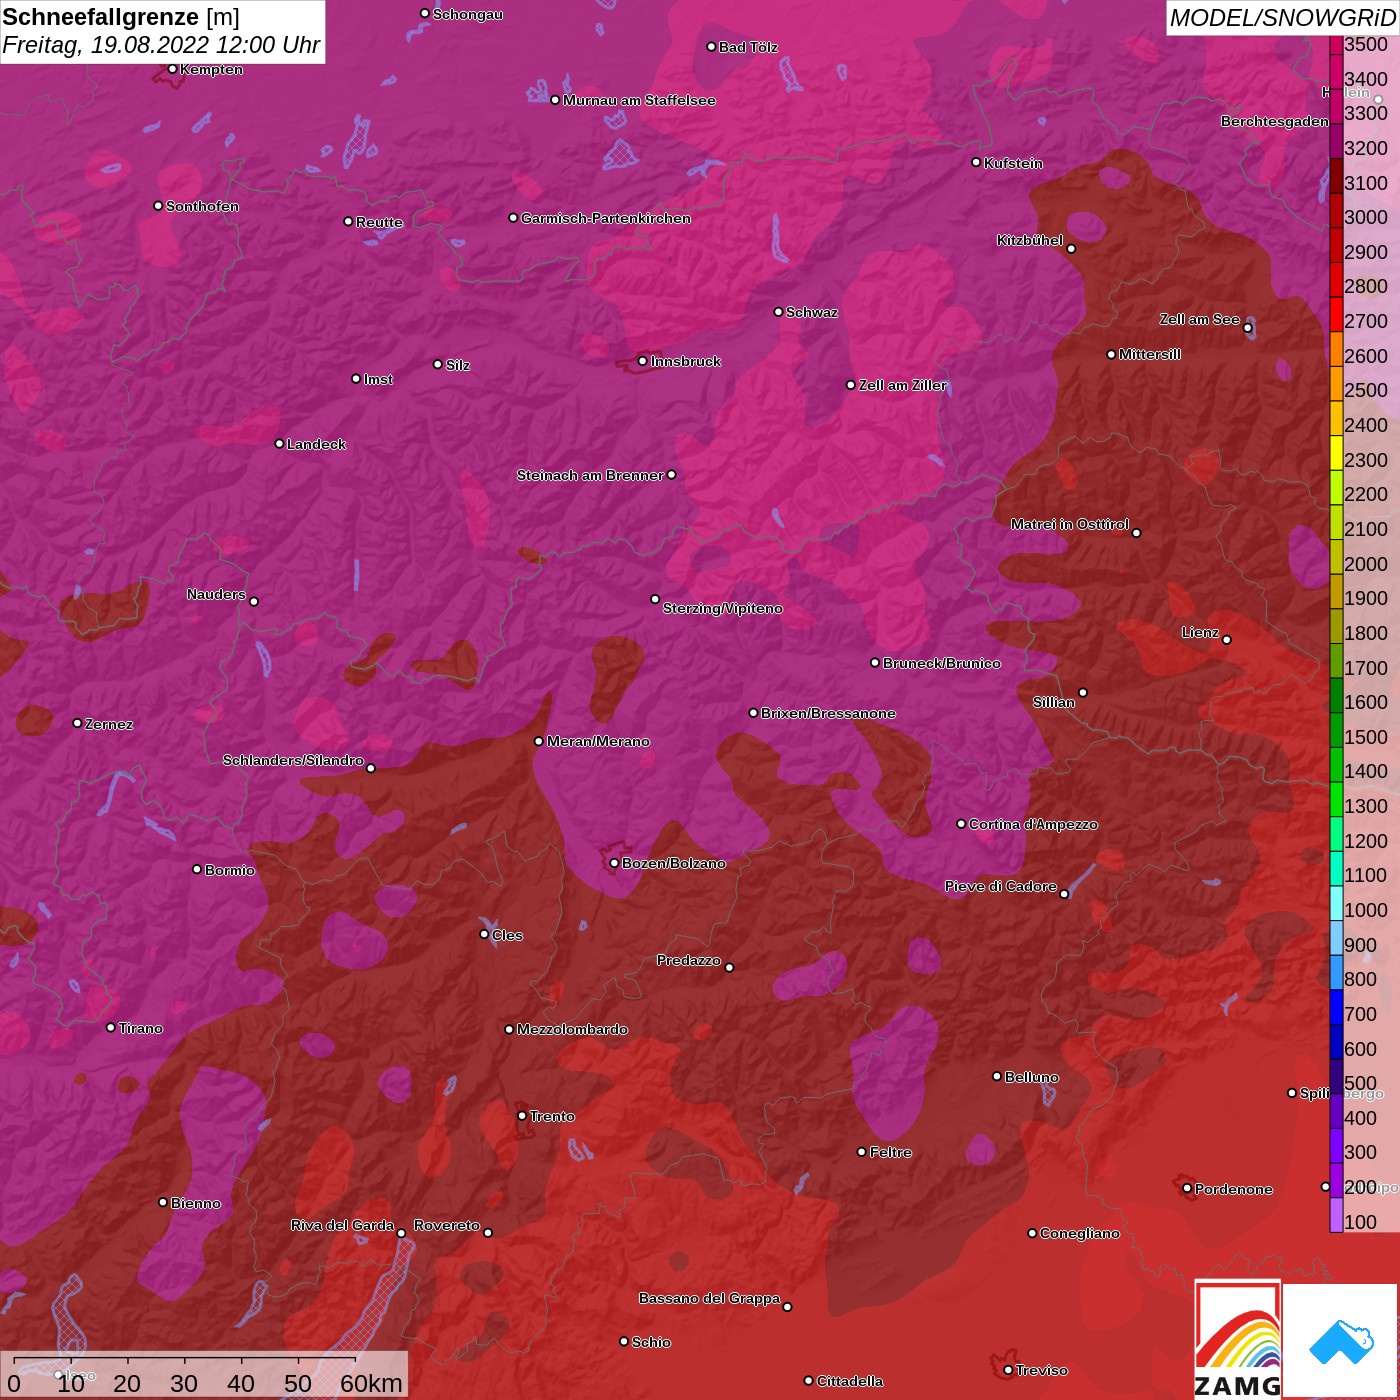Click the 'Kitzbühel' place name
Image resolution: width=1400 pixels, height=1400 pixels.
click(x=1030, y=240)
